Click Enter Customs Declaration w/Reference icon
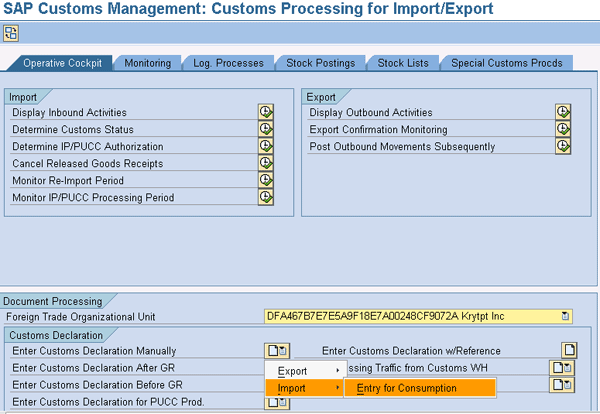 pyautogui.click(x=569, y=350)
